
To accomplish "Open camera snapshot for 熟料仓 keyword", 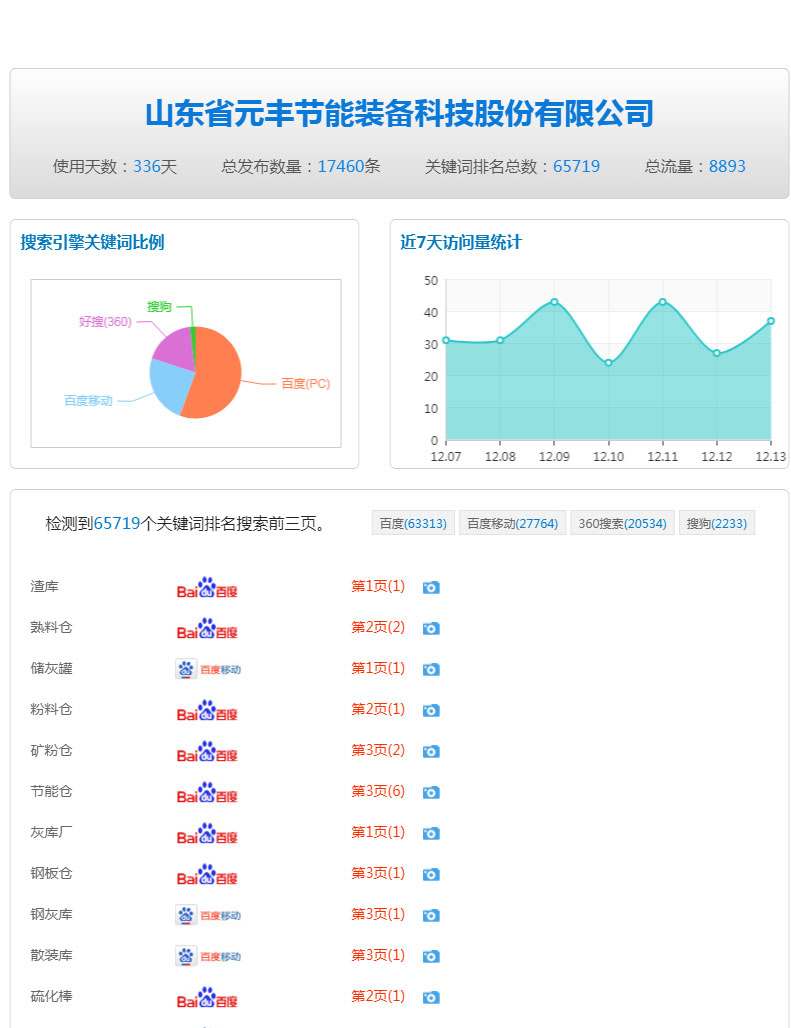I will [x=431, y=629].
